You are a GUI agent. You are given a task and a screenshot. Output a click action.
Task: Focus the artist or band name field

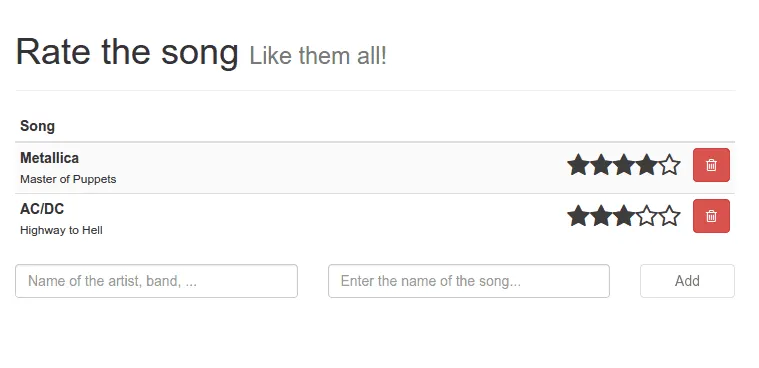156,281
